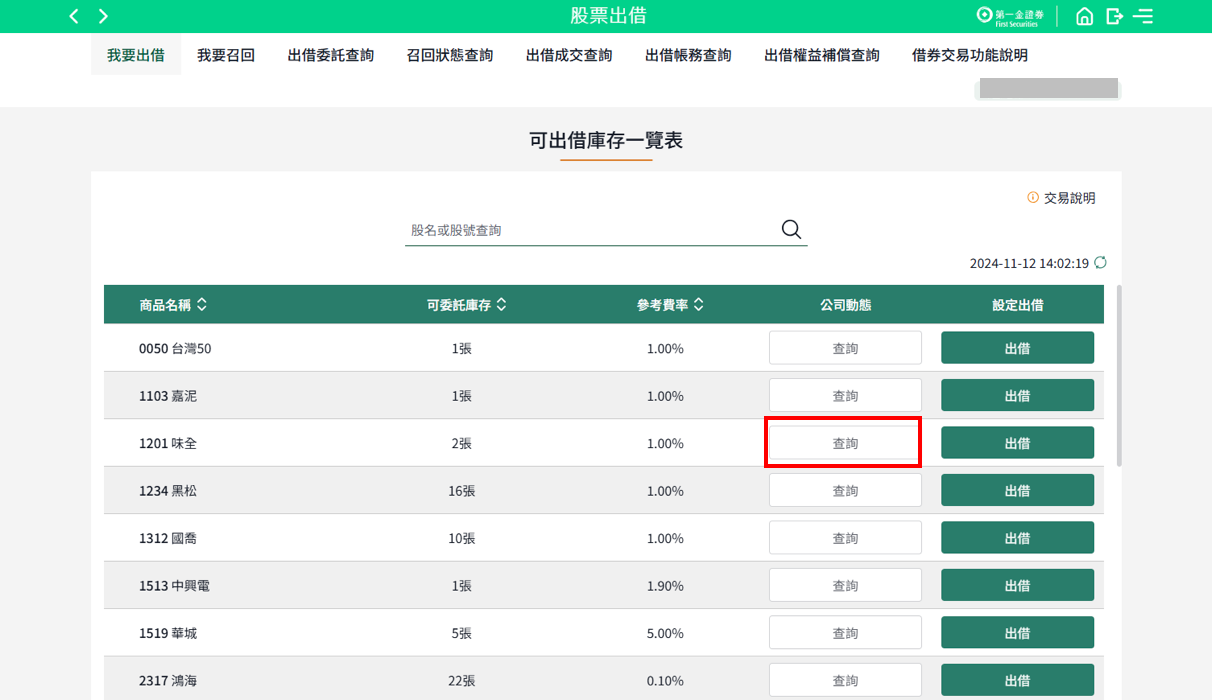Screen dimensions: 1212x700
Task: Click 查詢 button for 1201 味全
Action: (845, 443)
